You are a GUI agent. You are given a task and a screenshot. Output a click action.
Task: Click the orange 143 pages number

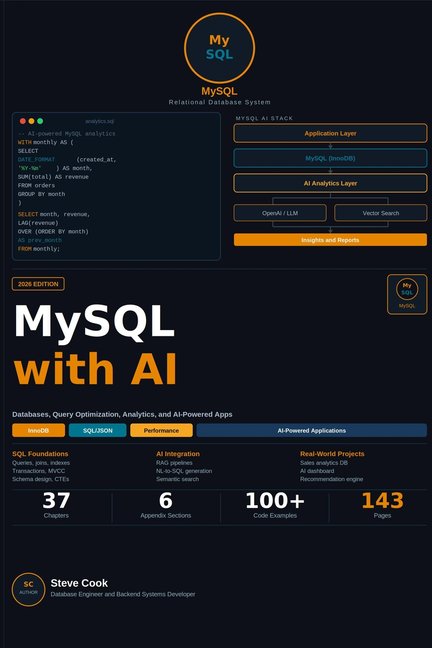(382, 500)
